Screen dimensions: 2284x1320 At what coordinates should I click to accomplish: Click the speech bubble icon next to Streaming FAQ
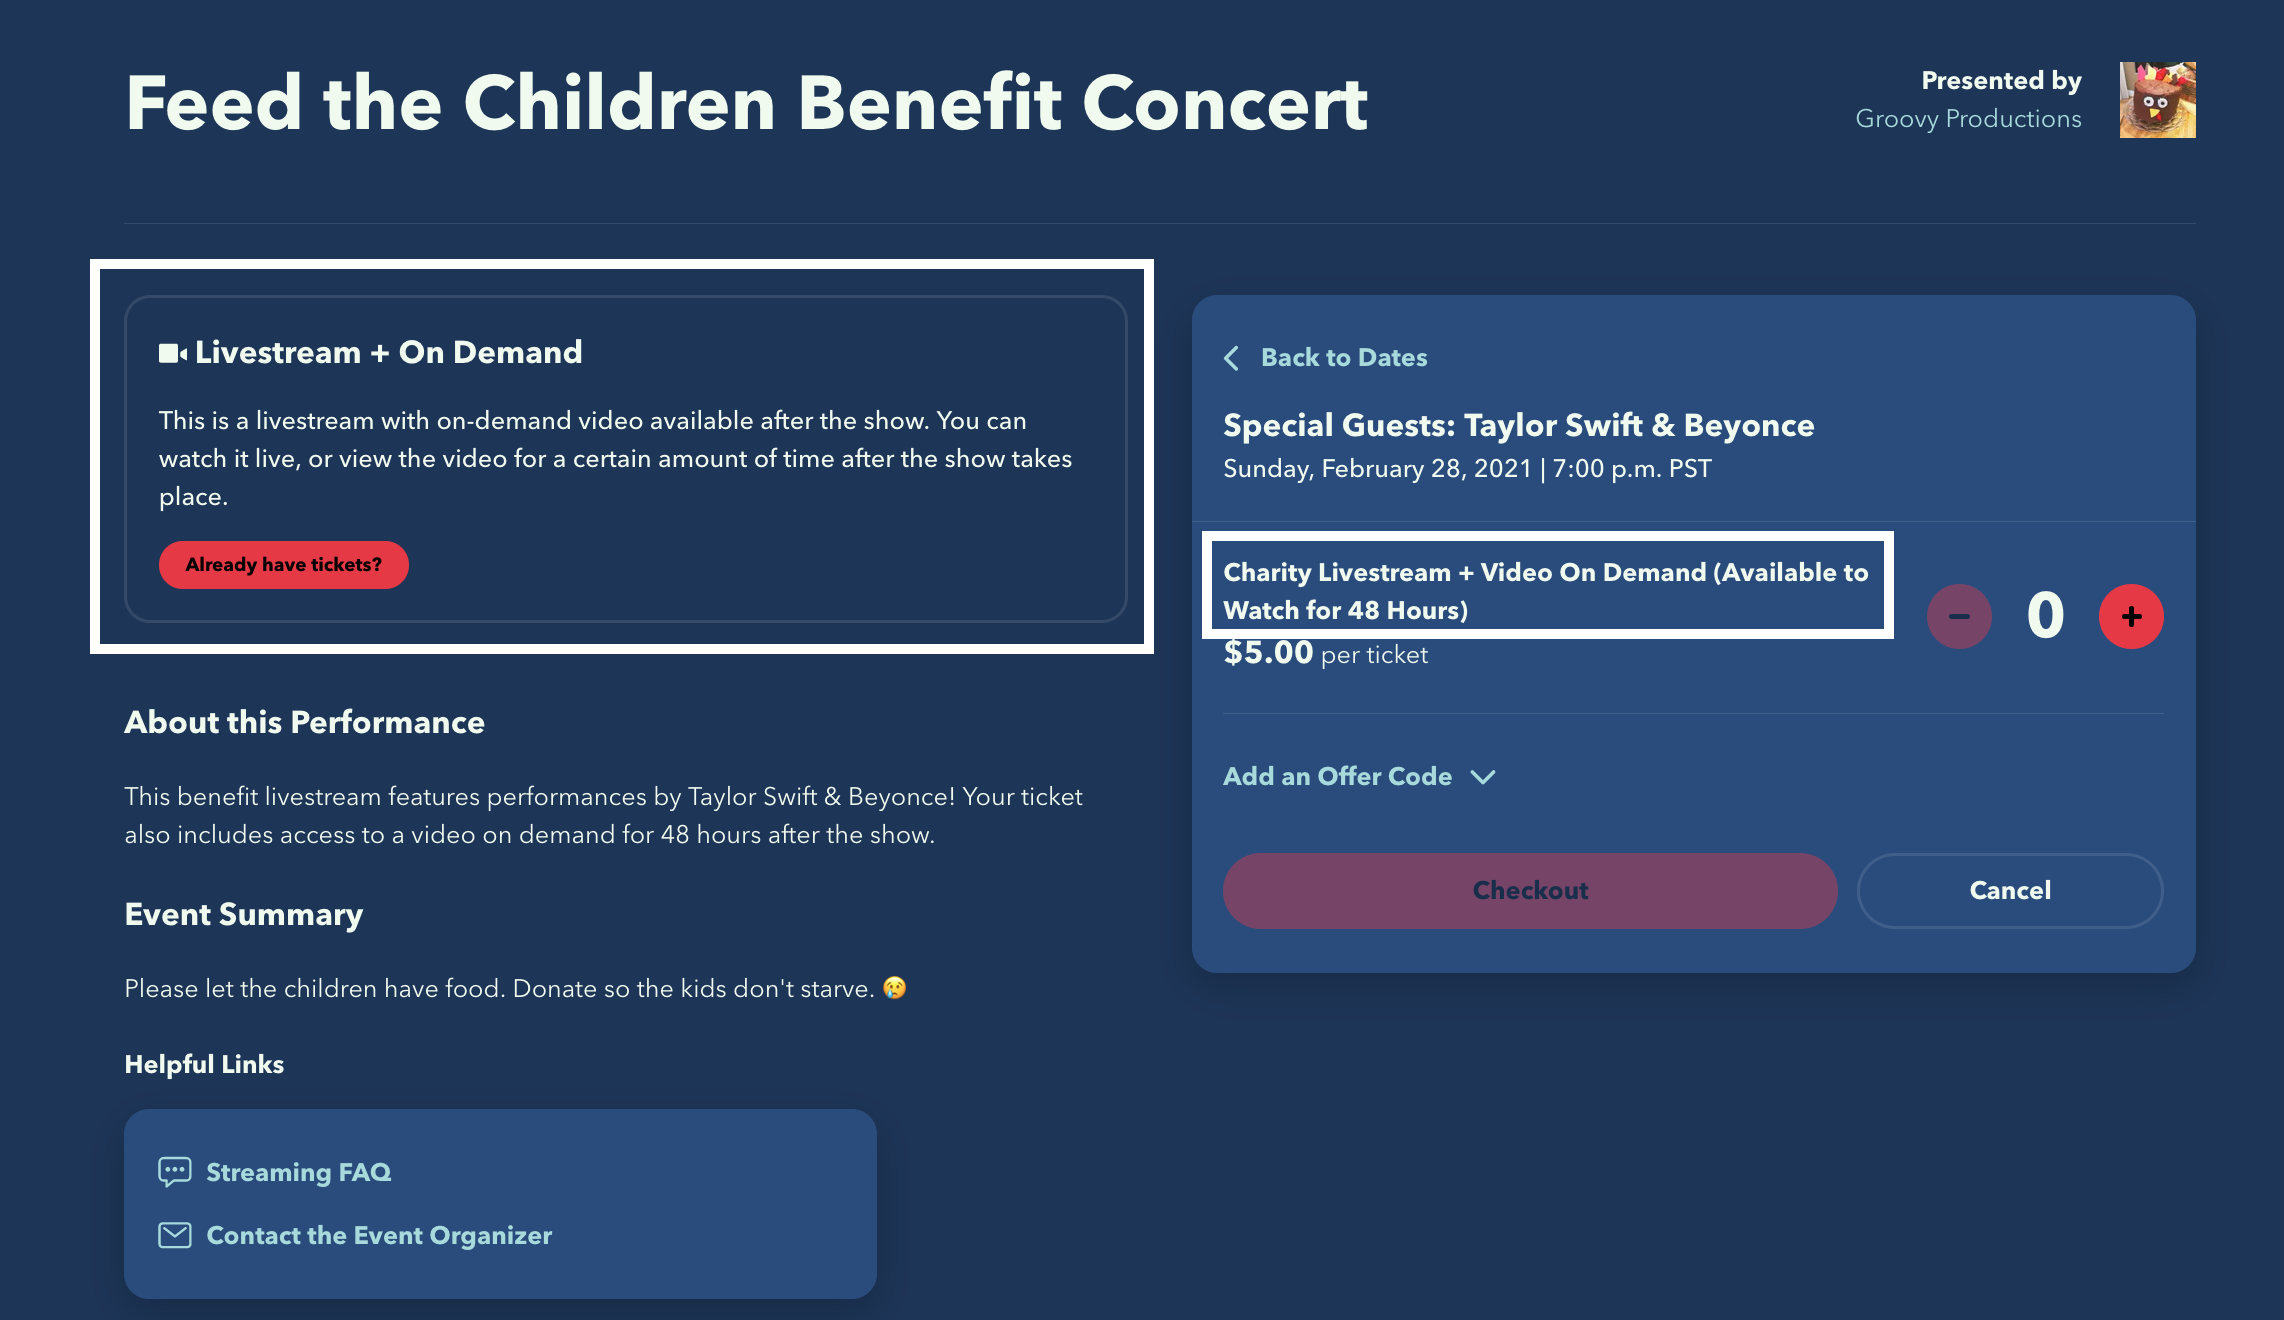point(174,1172)
